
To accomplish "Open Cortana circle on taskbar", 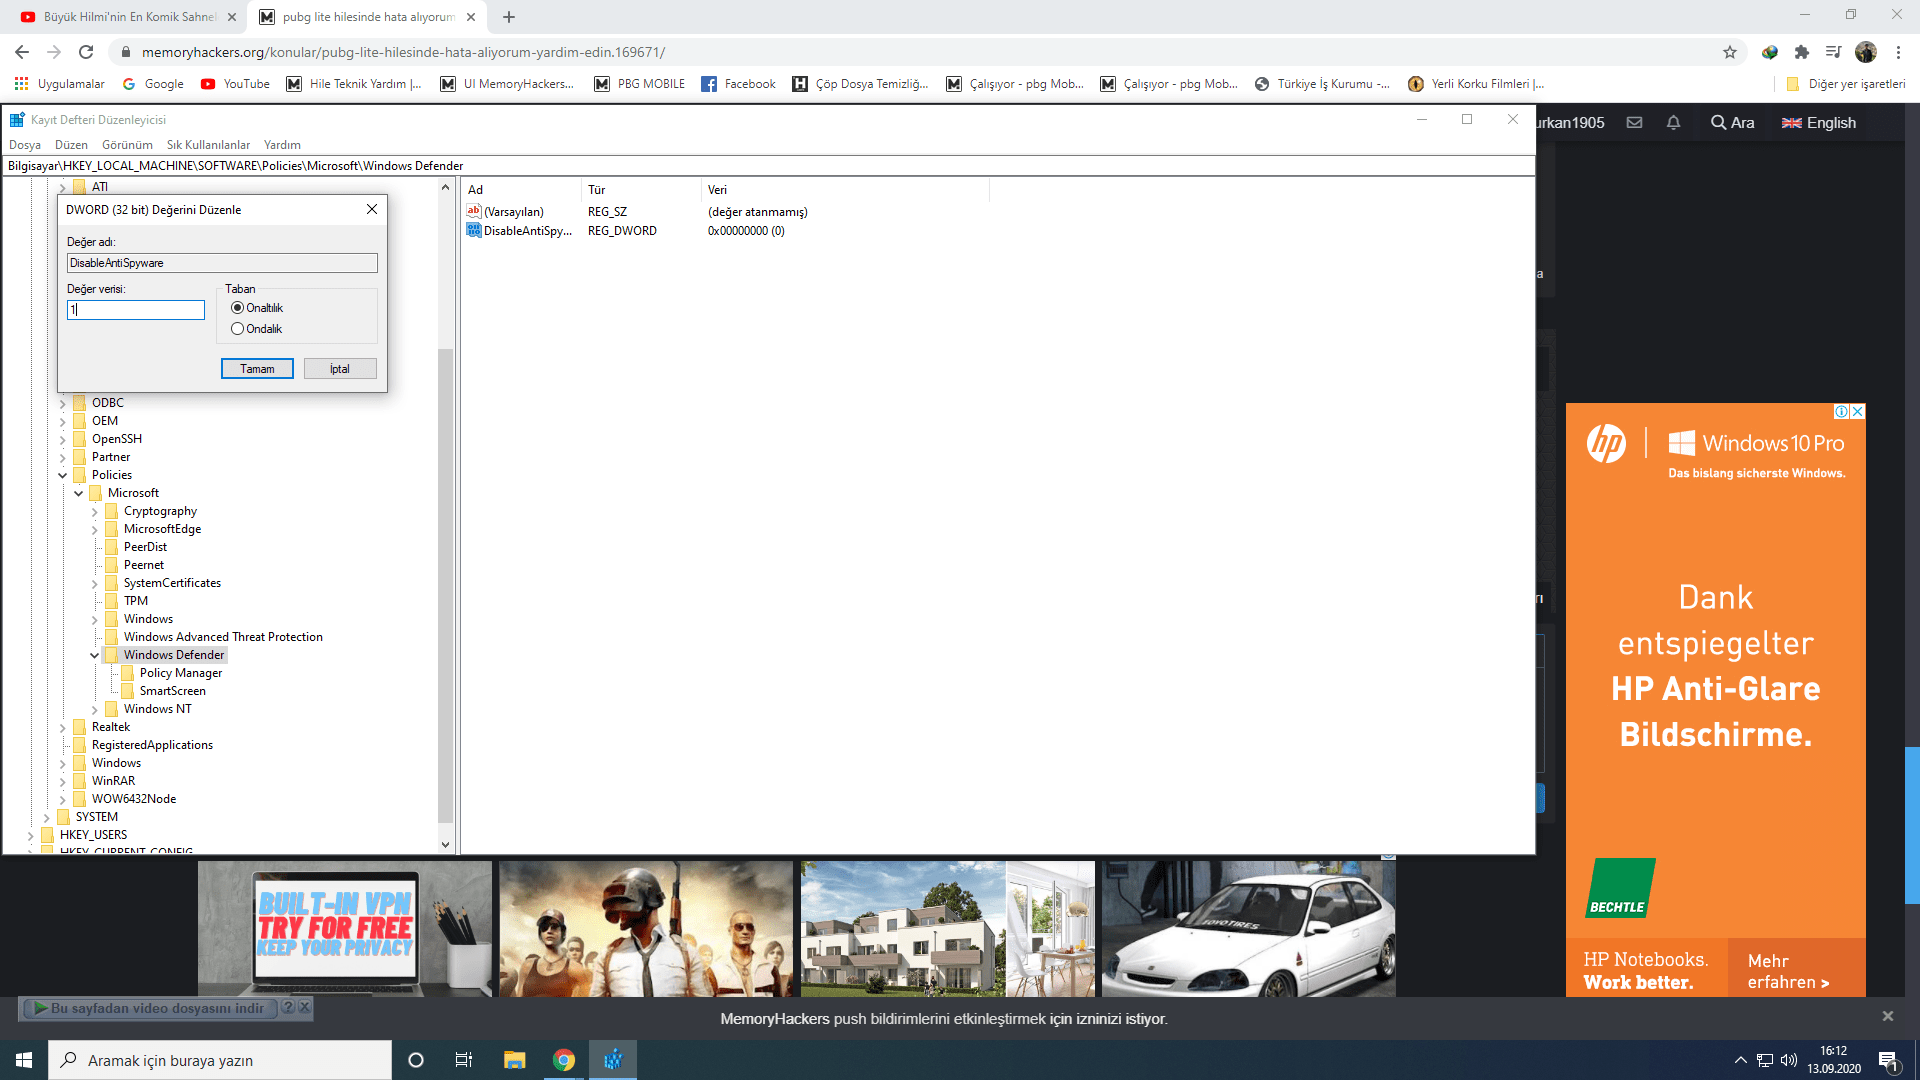I will click(416, 1060).
